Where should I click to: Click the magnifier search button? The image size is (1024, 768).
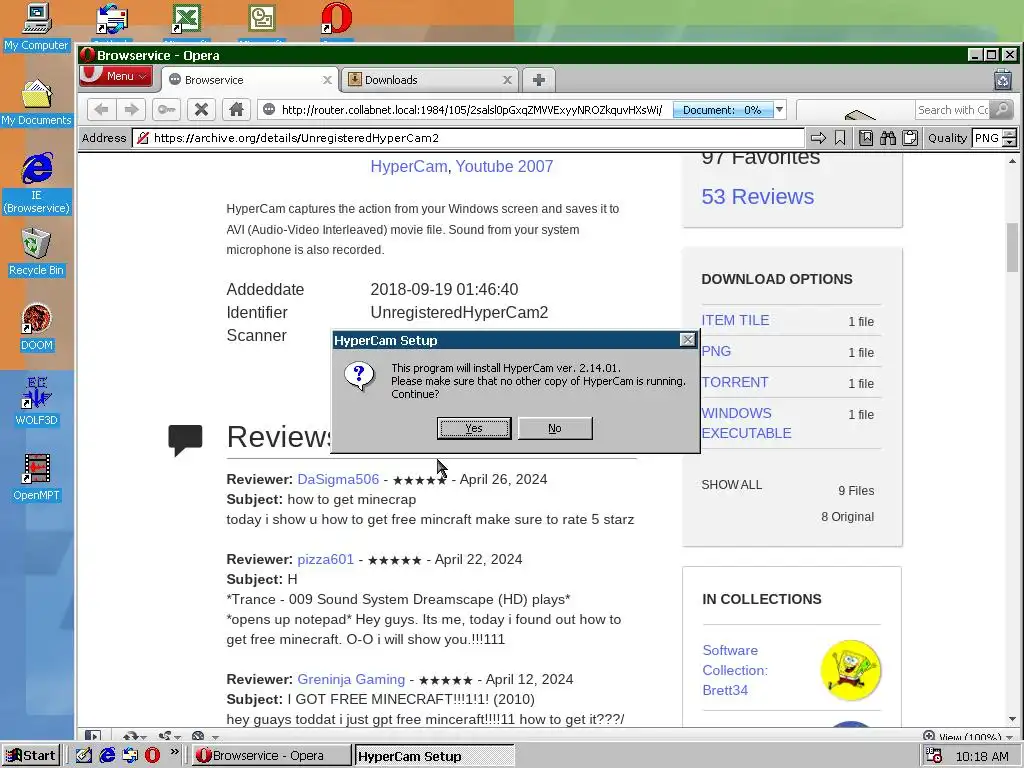pos(1001,110)
